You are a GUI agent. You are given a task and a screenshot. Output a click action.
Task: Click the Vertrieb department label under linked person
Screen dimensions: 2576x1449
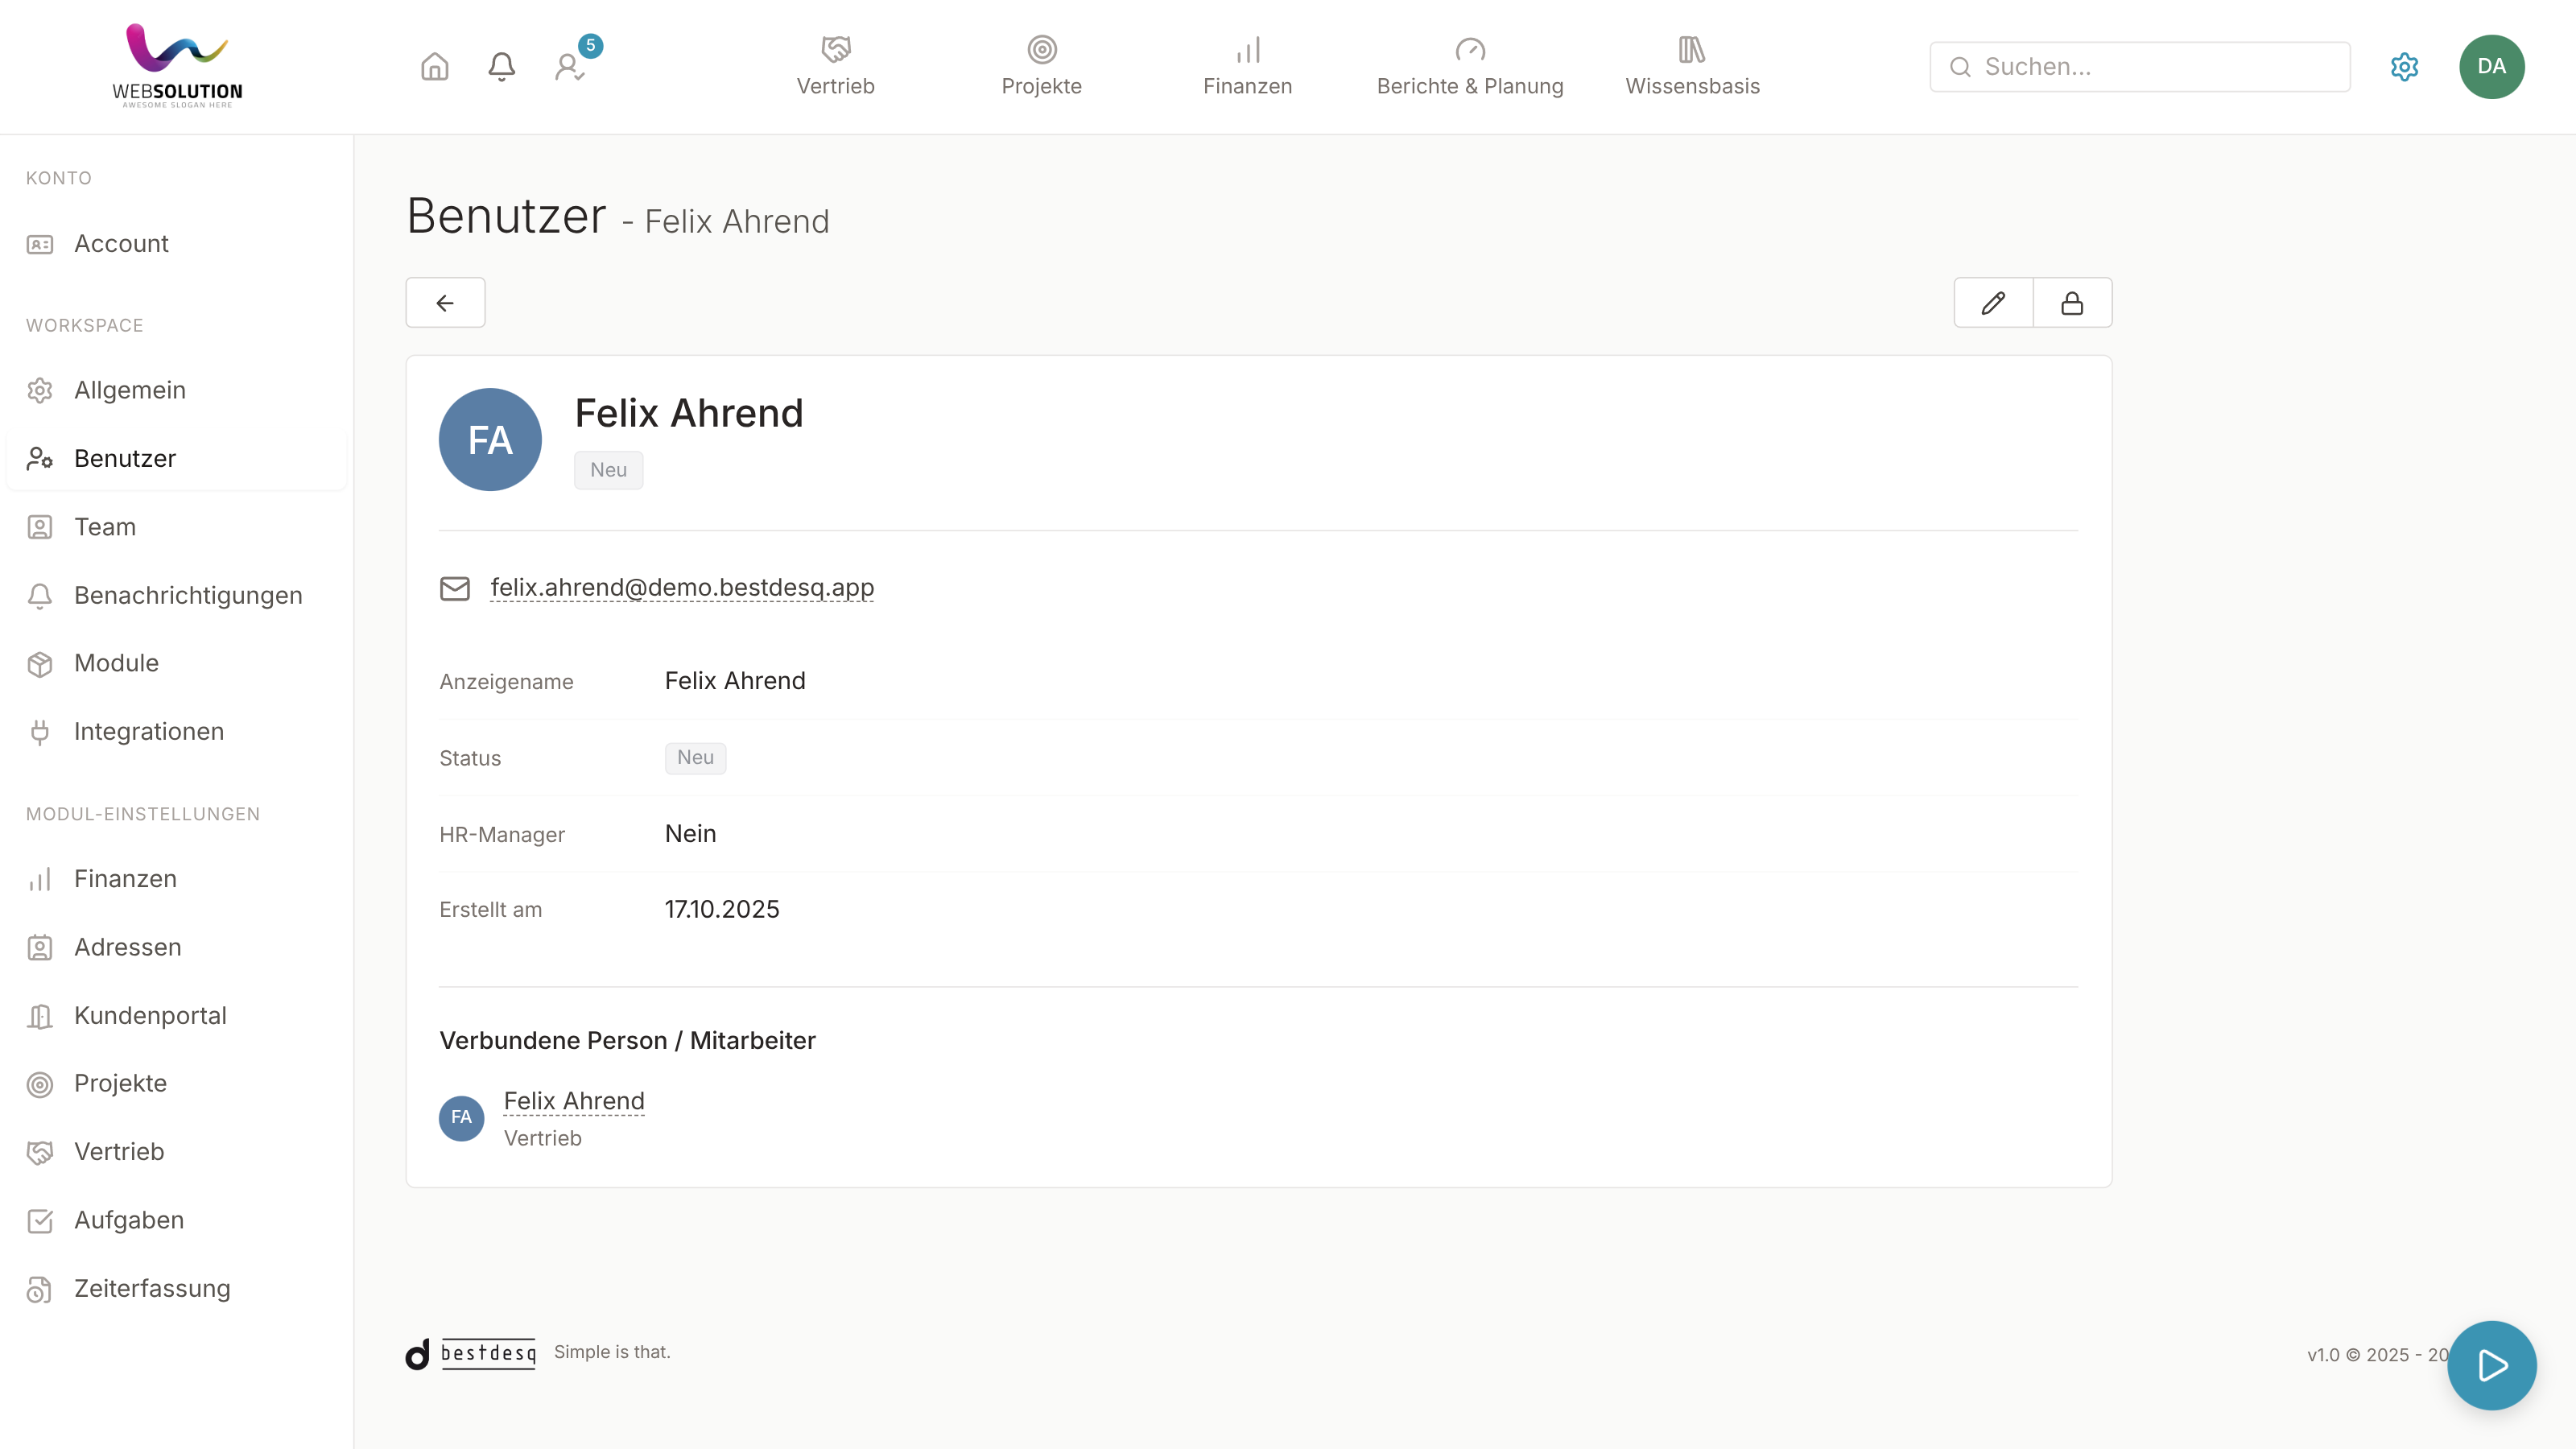(x=542, y=1139)
